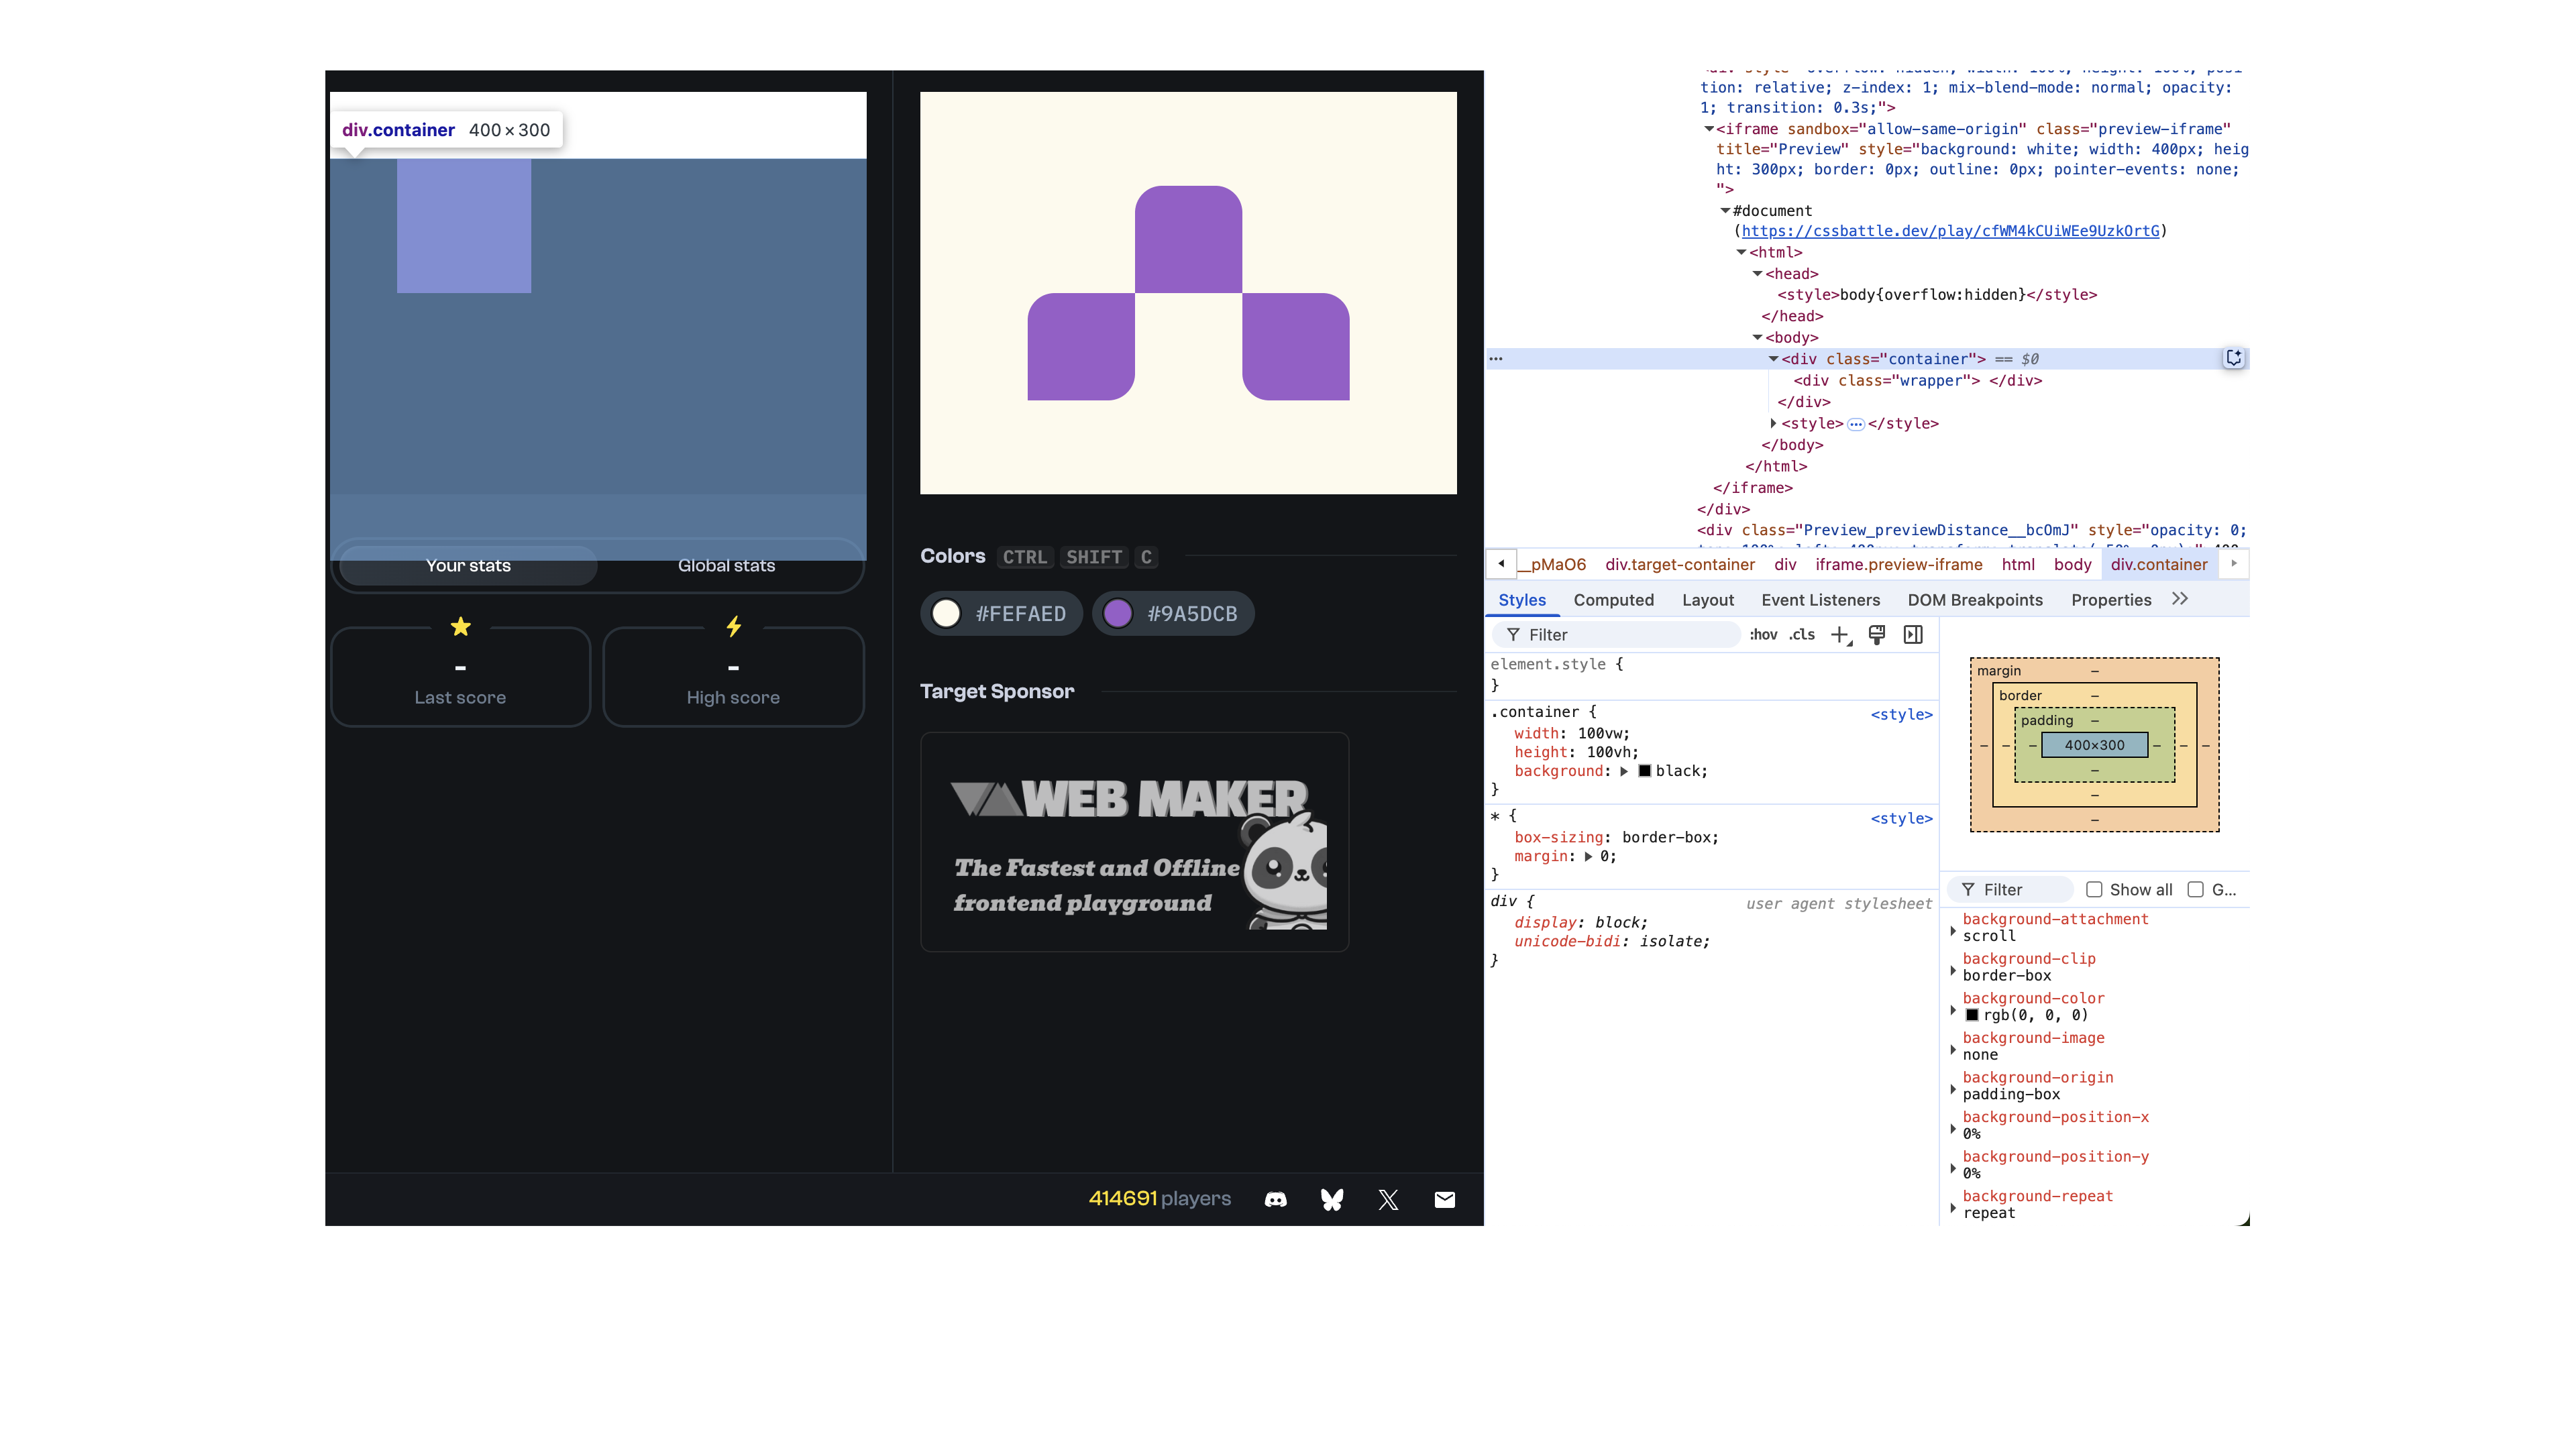Click the email envelope icon
This screenshot has width=2576, height=1442.
[x=1445, y=1199]
